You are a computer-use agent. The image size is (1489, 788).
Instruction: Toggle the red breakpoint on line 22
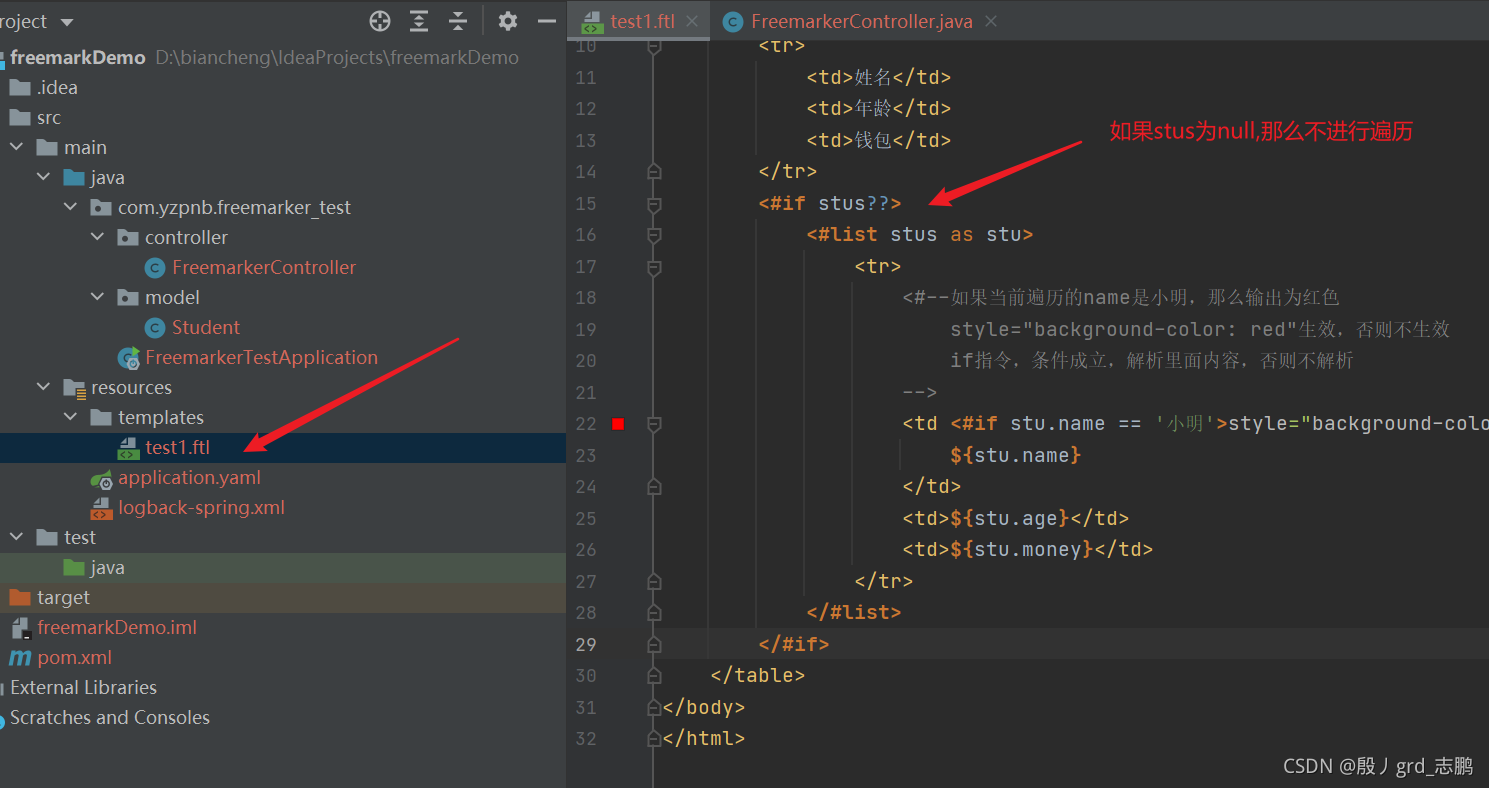pyautogui.click(x=618, y=424)
